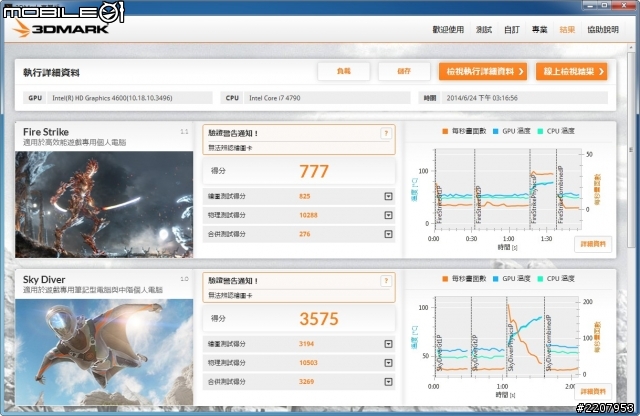Click the Sky Diver warning help question mark

click(386, 281)
